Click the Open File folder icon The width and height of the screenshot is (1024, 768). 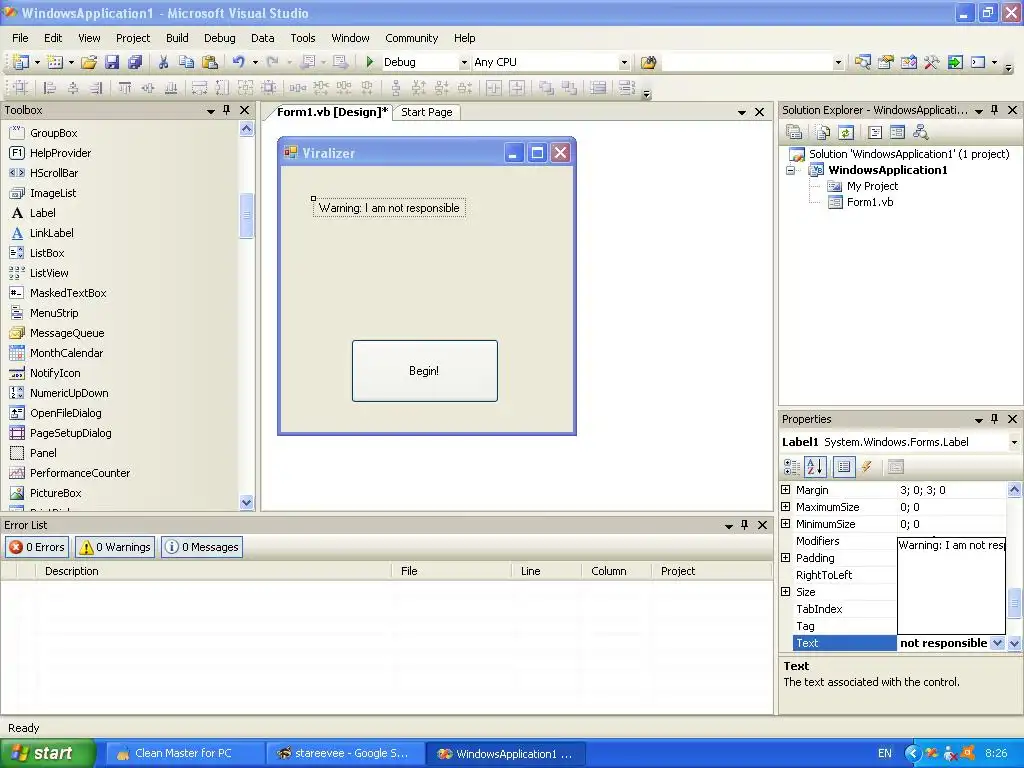click(89, 62)
